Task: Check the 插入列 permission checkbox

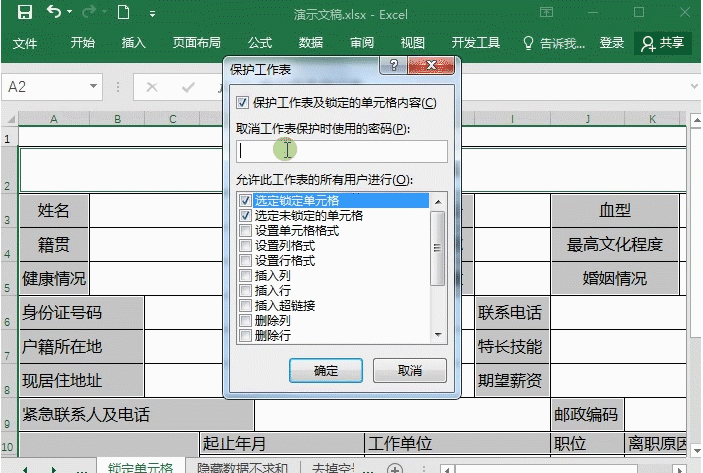Action: click(245, 275)
